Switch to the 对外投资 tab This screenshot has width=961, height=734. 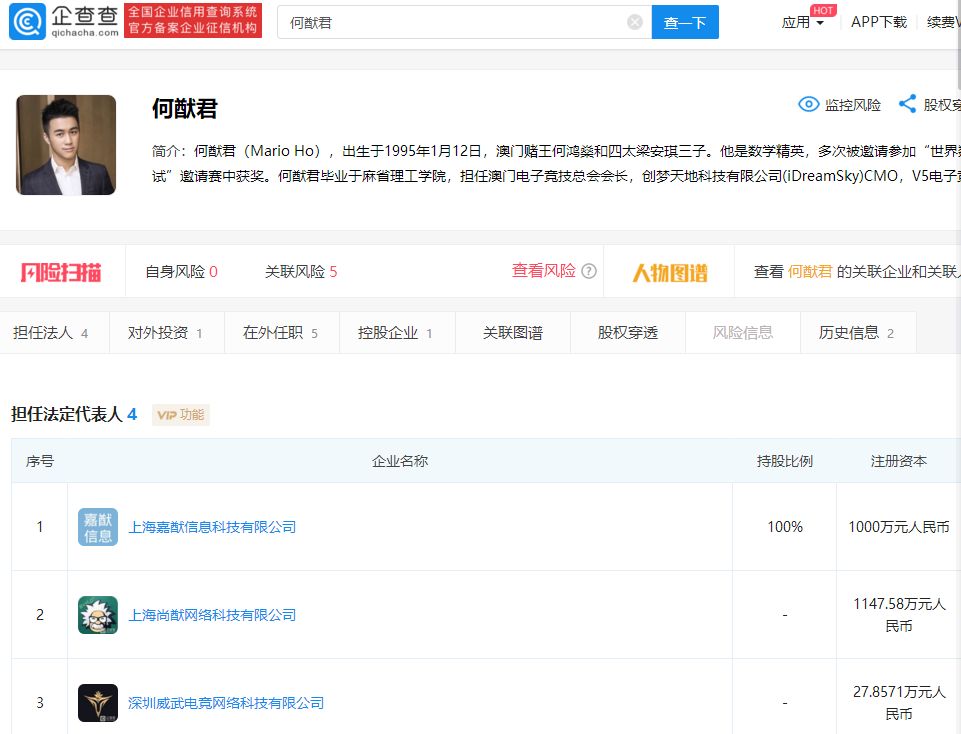tap(165, 333)
